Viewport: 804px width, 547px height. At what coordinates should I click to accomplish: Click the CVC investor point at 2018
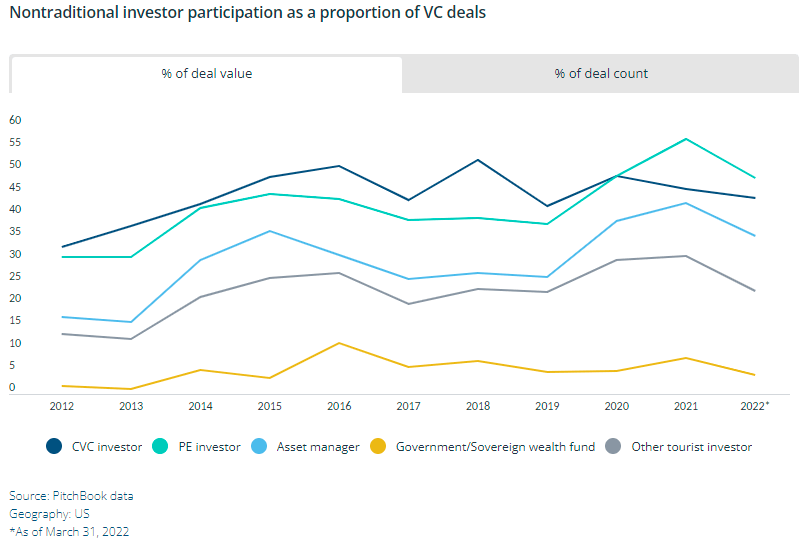click(478, 160)
